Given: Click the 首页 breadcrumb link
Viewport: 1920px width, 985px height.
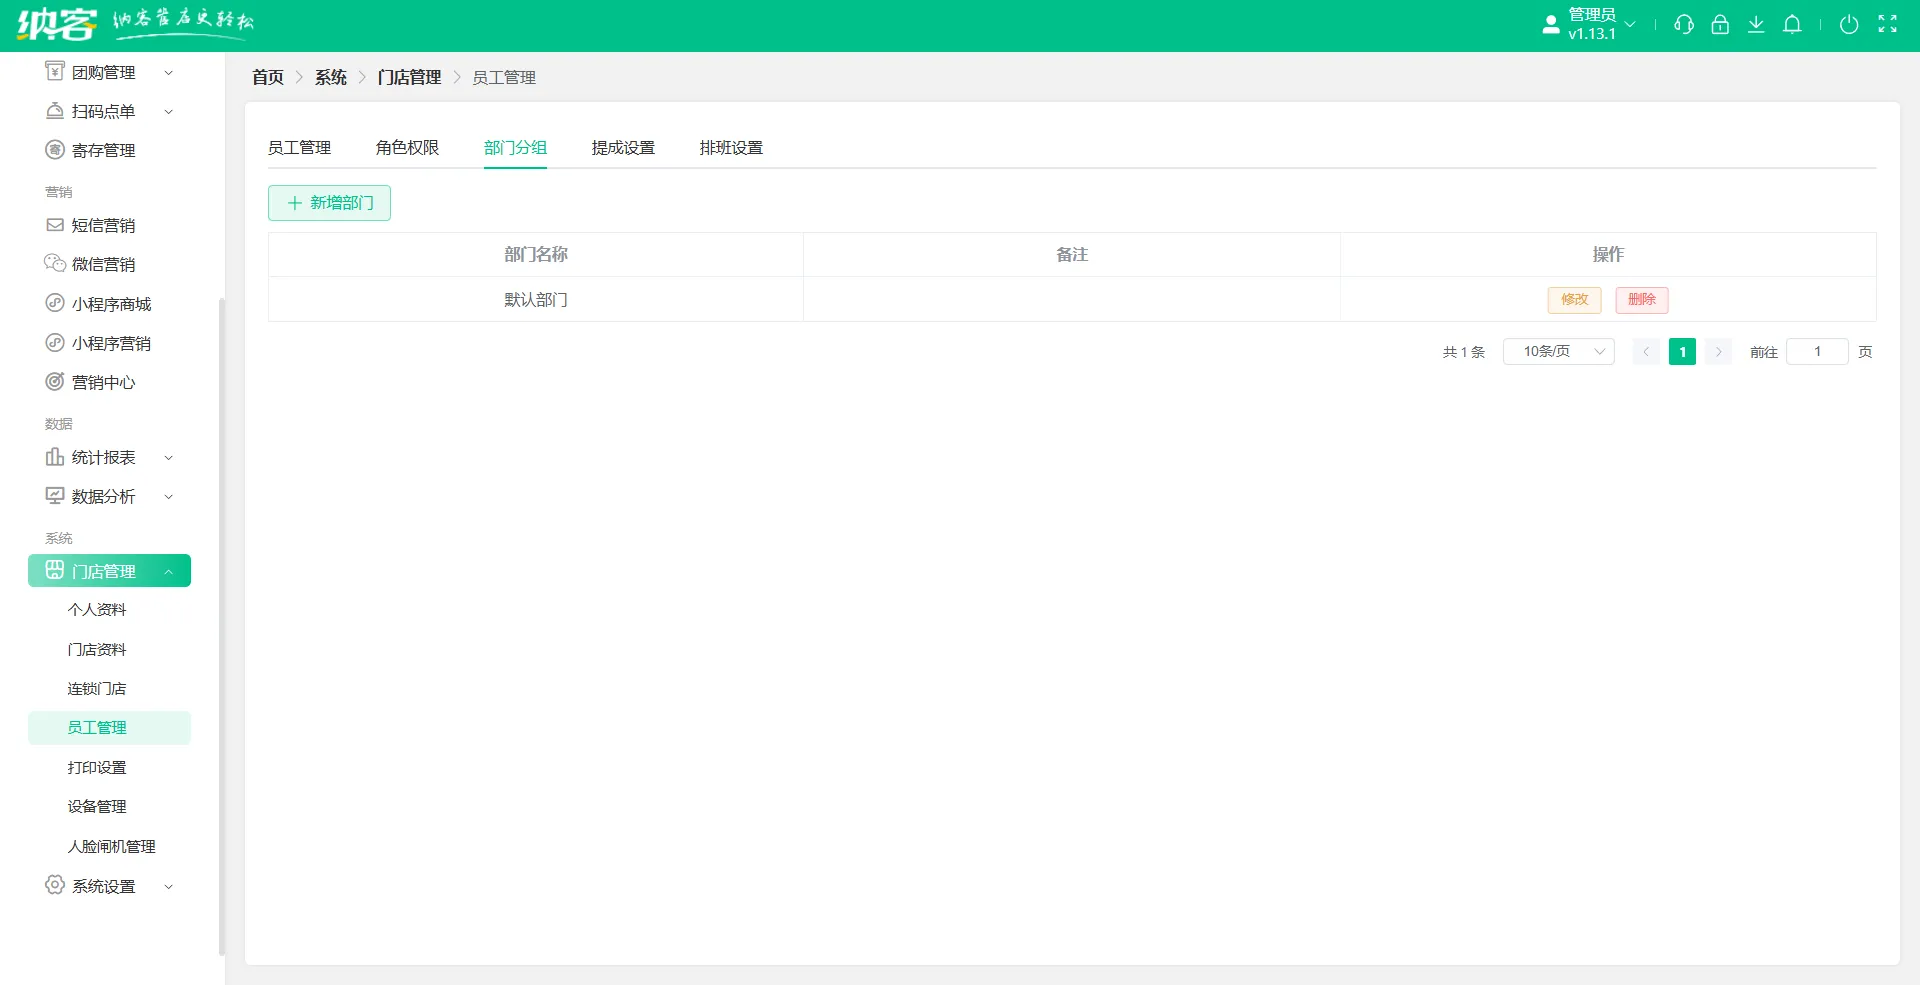Looking at the screenshot, I should click(x=267, y=77).
